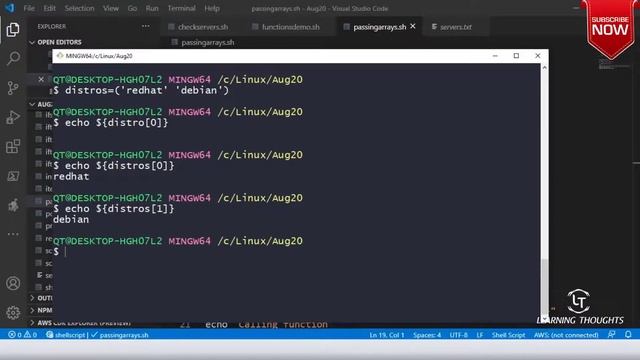
Task: Switch to the servers.txt tab
Action: [x=456, y=27]
